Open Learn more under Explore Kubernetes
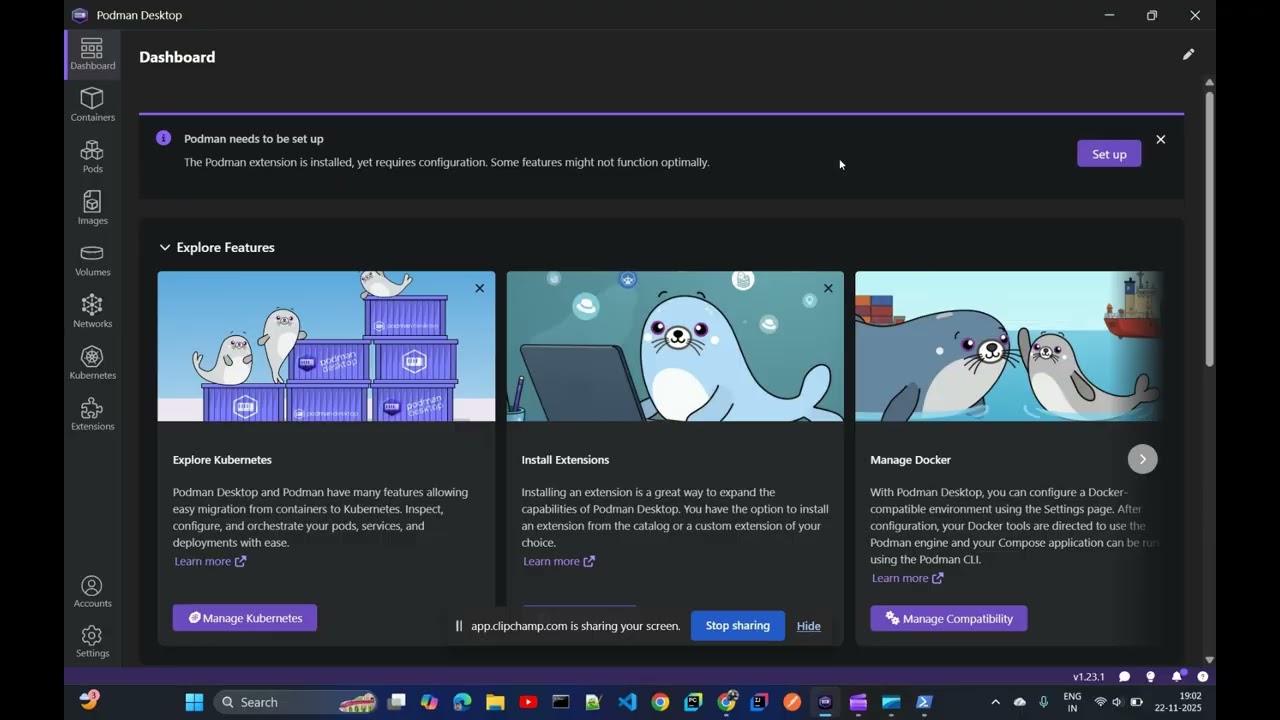The width and height of the screenshot is (1280, 720). [x=210, y=561]
